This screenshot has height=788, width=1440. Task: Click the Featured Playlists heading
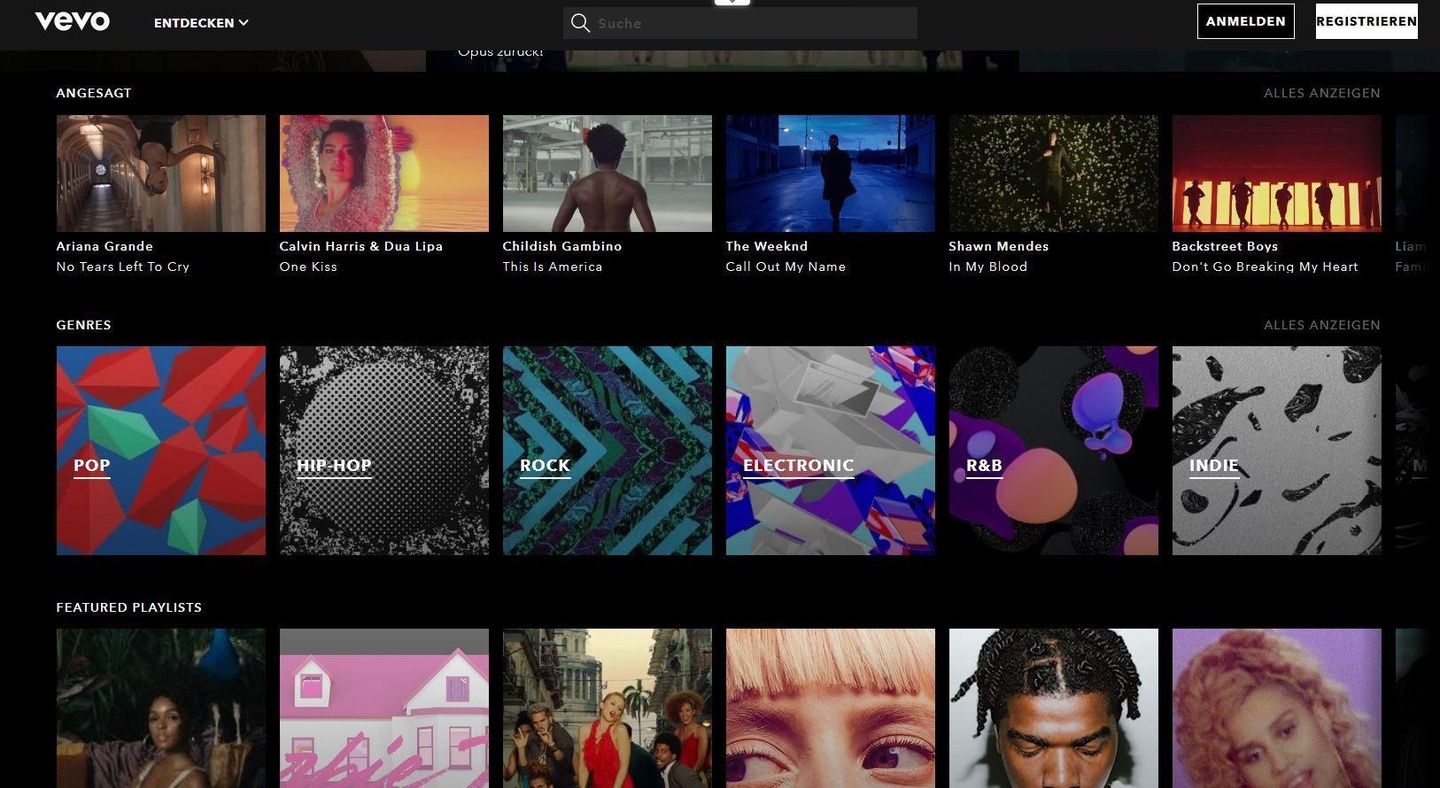129,607
